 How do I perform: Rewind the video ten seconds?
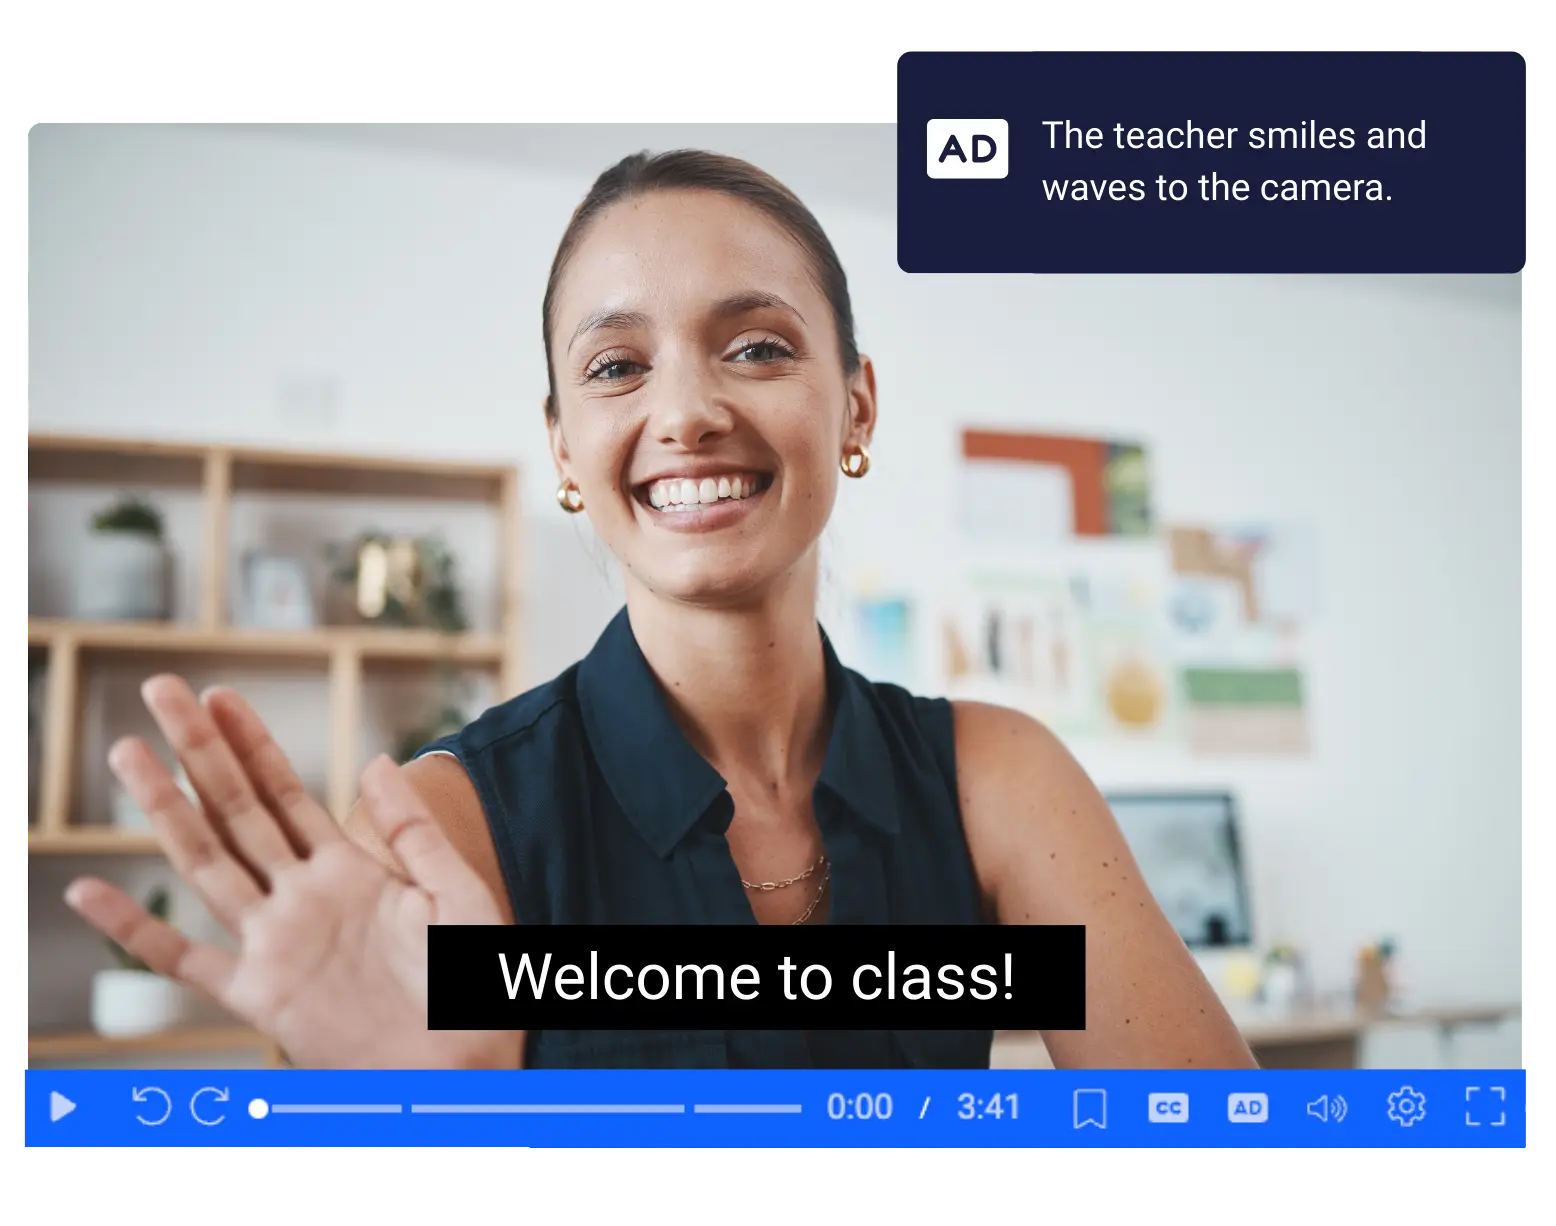(150, 1107)
